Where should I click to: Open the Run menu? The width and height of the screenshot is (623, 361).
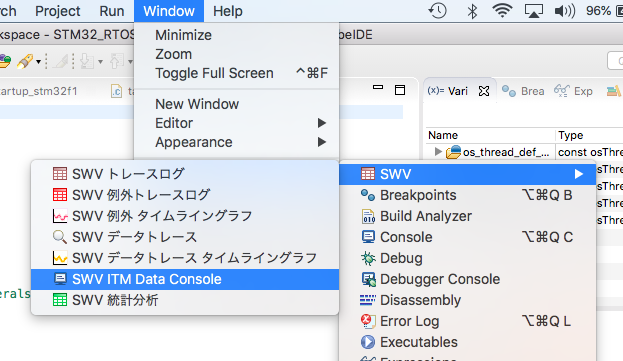click(112, 11)
